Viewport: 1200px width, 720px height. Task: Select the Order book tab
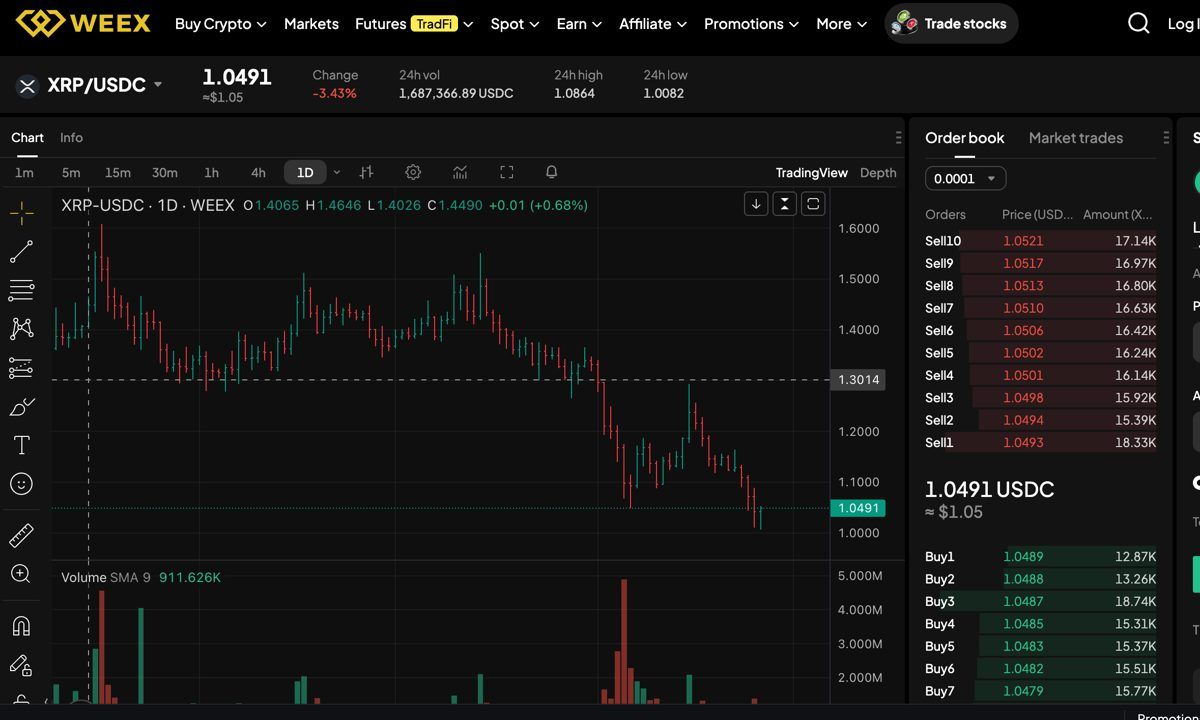tap(965, 138)
